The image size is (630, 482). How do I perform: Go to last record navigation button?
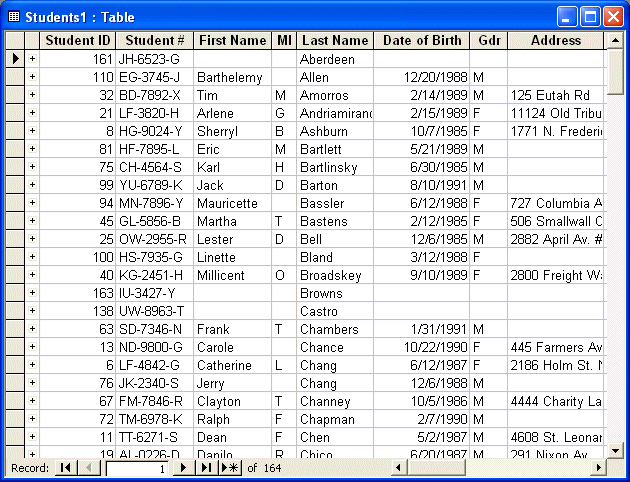coord(207,468)
